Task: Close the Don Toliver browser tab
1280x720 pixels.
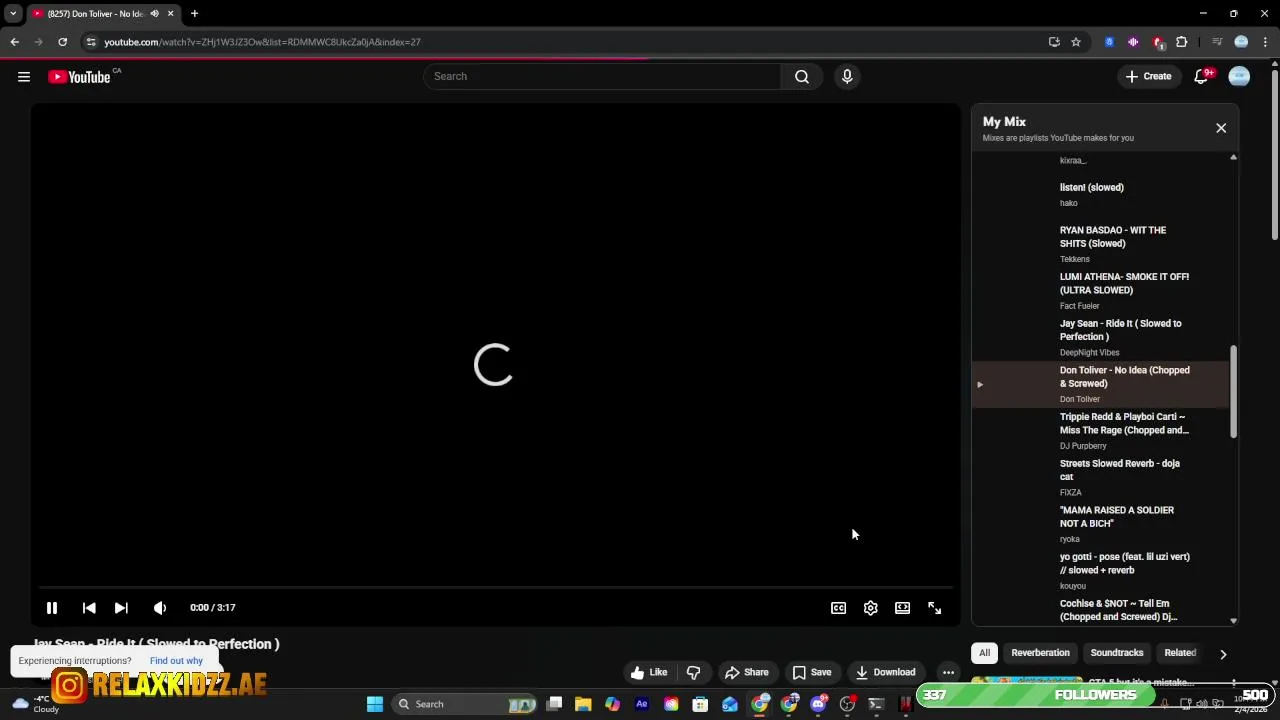Action: tap(170, 14)
